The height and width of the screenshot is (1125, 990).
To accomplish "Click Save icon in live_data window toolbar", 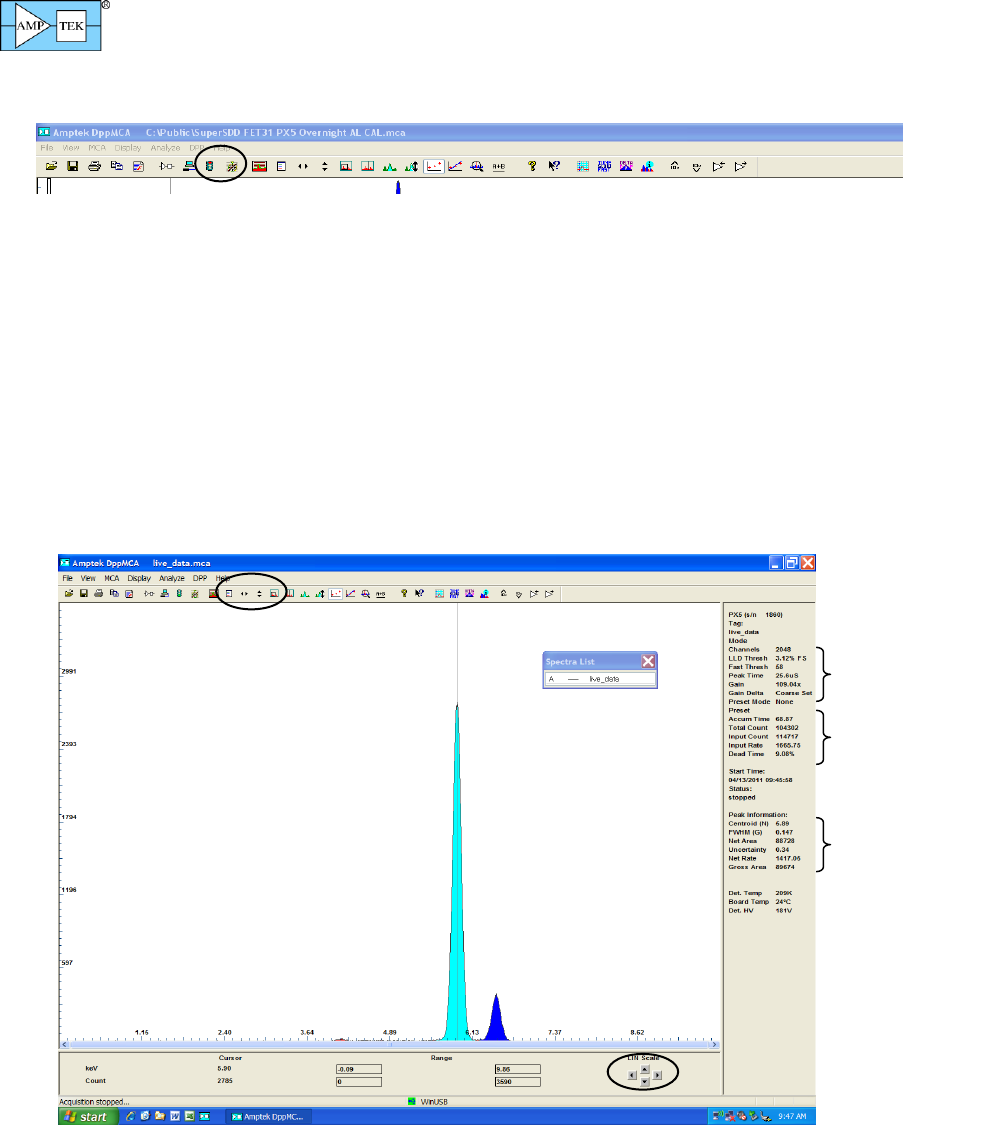I will tap(84, 593).
